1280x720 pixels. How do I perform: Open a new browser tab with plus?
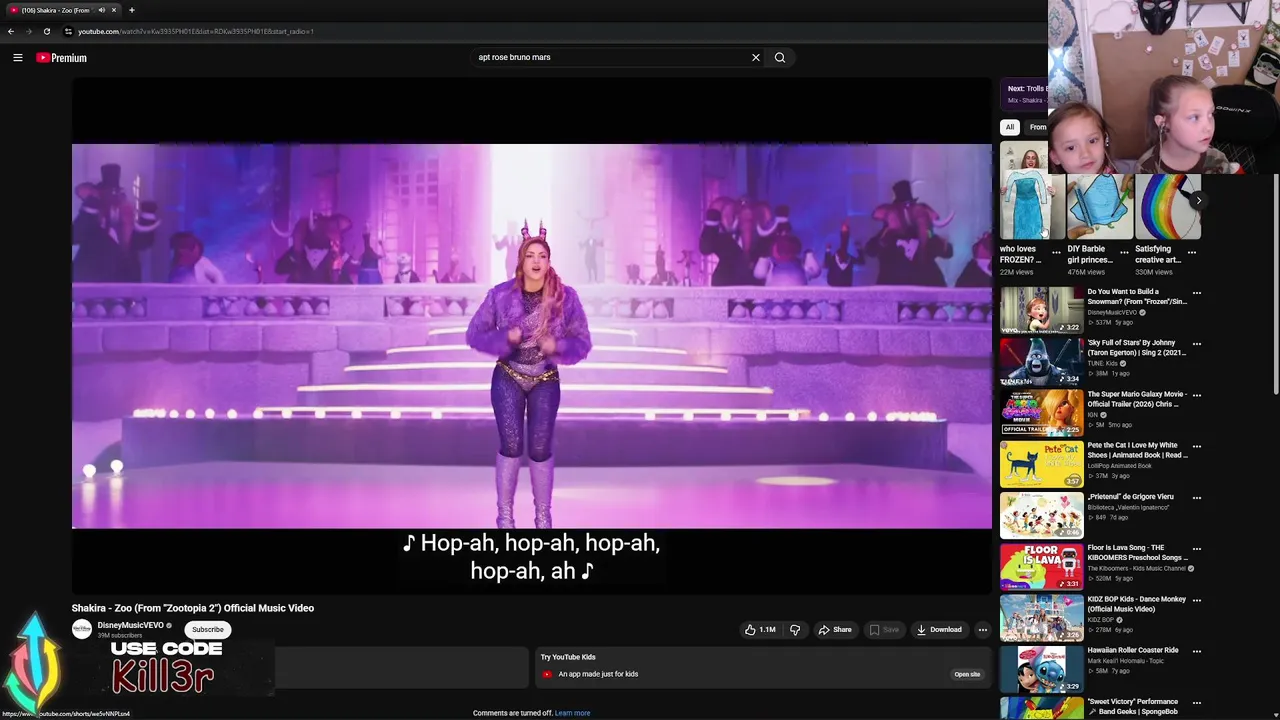[x=131, y=10]
